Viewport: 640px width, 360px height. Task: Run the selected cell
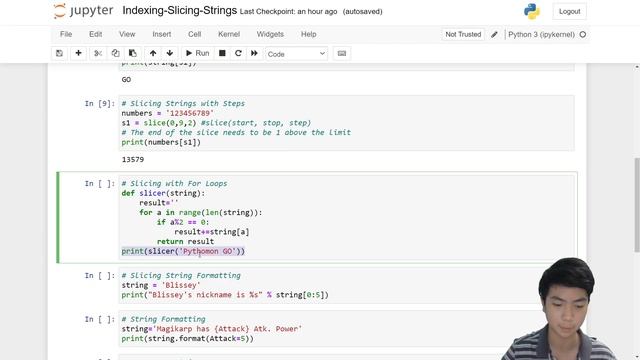tap(198, 53)
